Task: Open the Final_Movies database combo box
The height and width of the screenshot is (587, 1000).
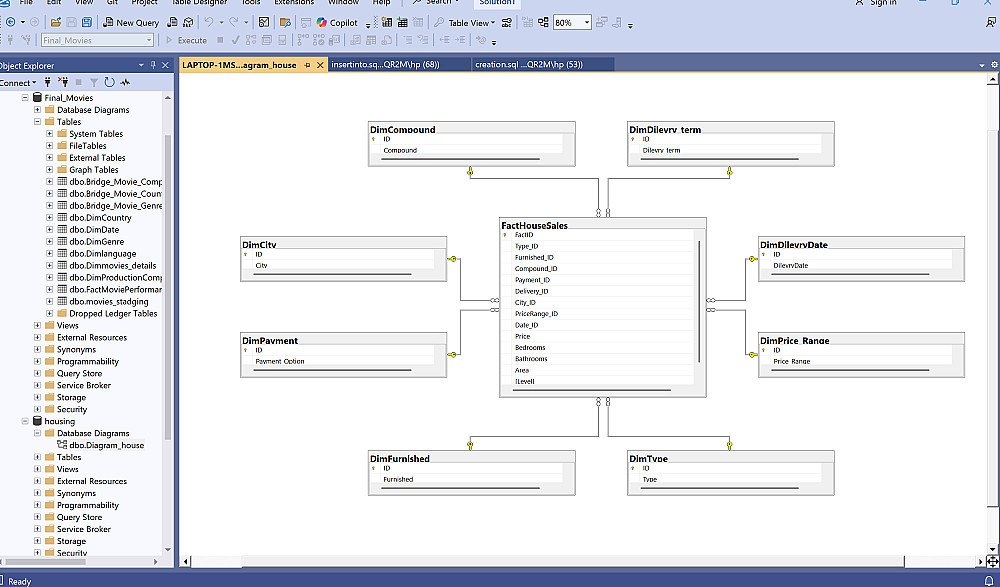Action: [98, 40]
